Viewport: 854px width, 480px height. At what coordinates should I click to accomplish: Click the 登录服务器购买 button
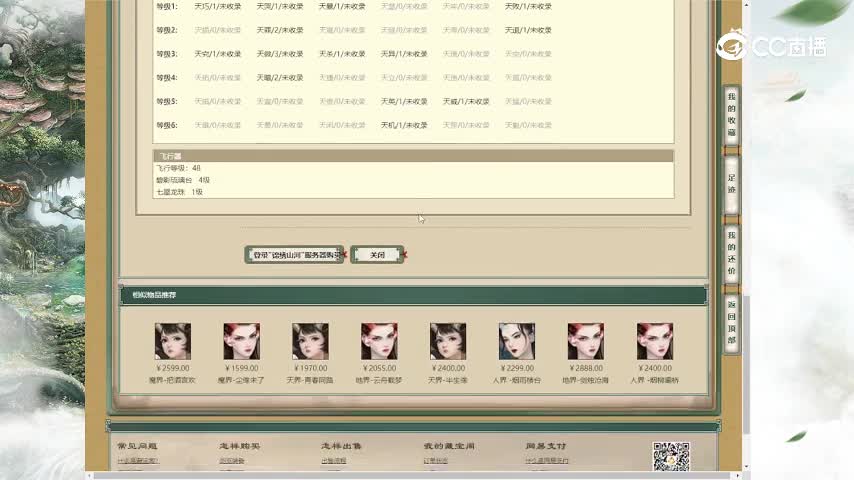point(295,254)
